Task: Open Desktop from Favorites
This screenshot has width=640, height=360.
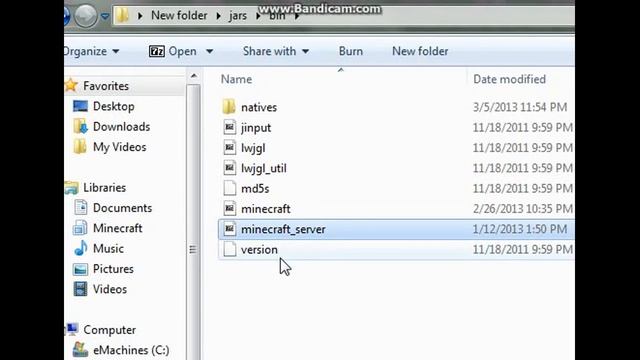Action: [113, 106]
